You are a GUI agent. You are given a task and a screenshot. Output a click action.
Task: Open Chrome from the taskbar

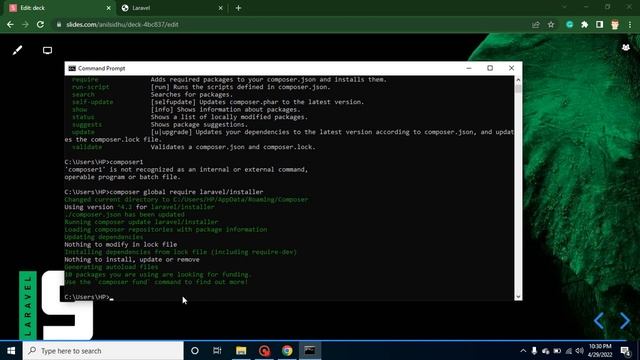click(x=287, y=351)
